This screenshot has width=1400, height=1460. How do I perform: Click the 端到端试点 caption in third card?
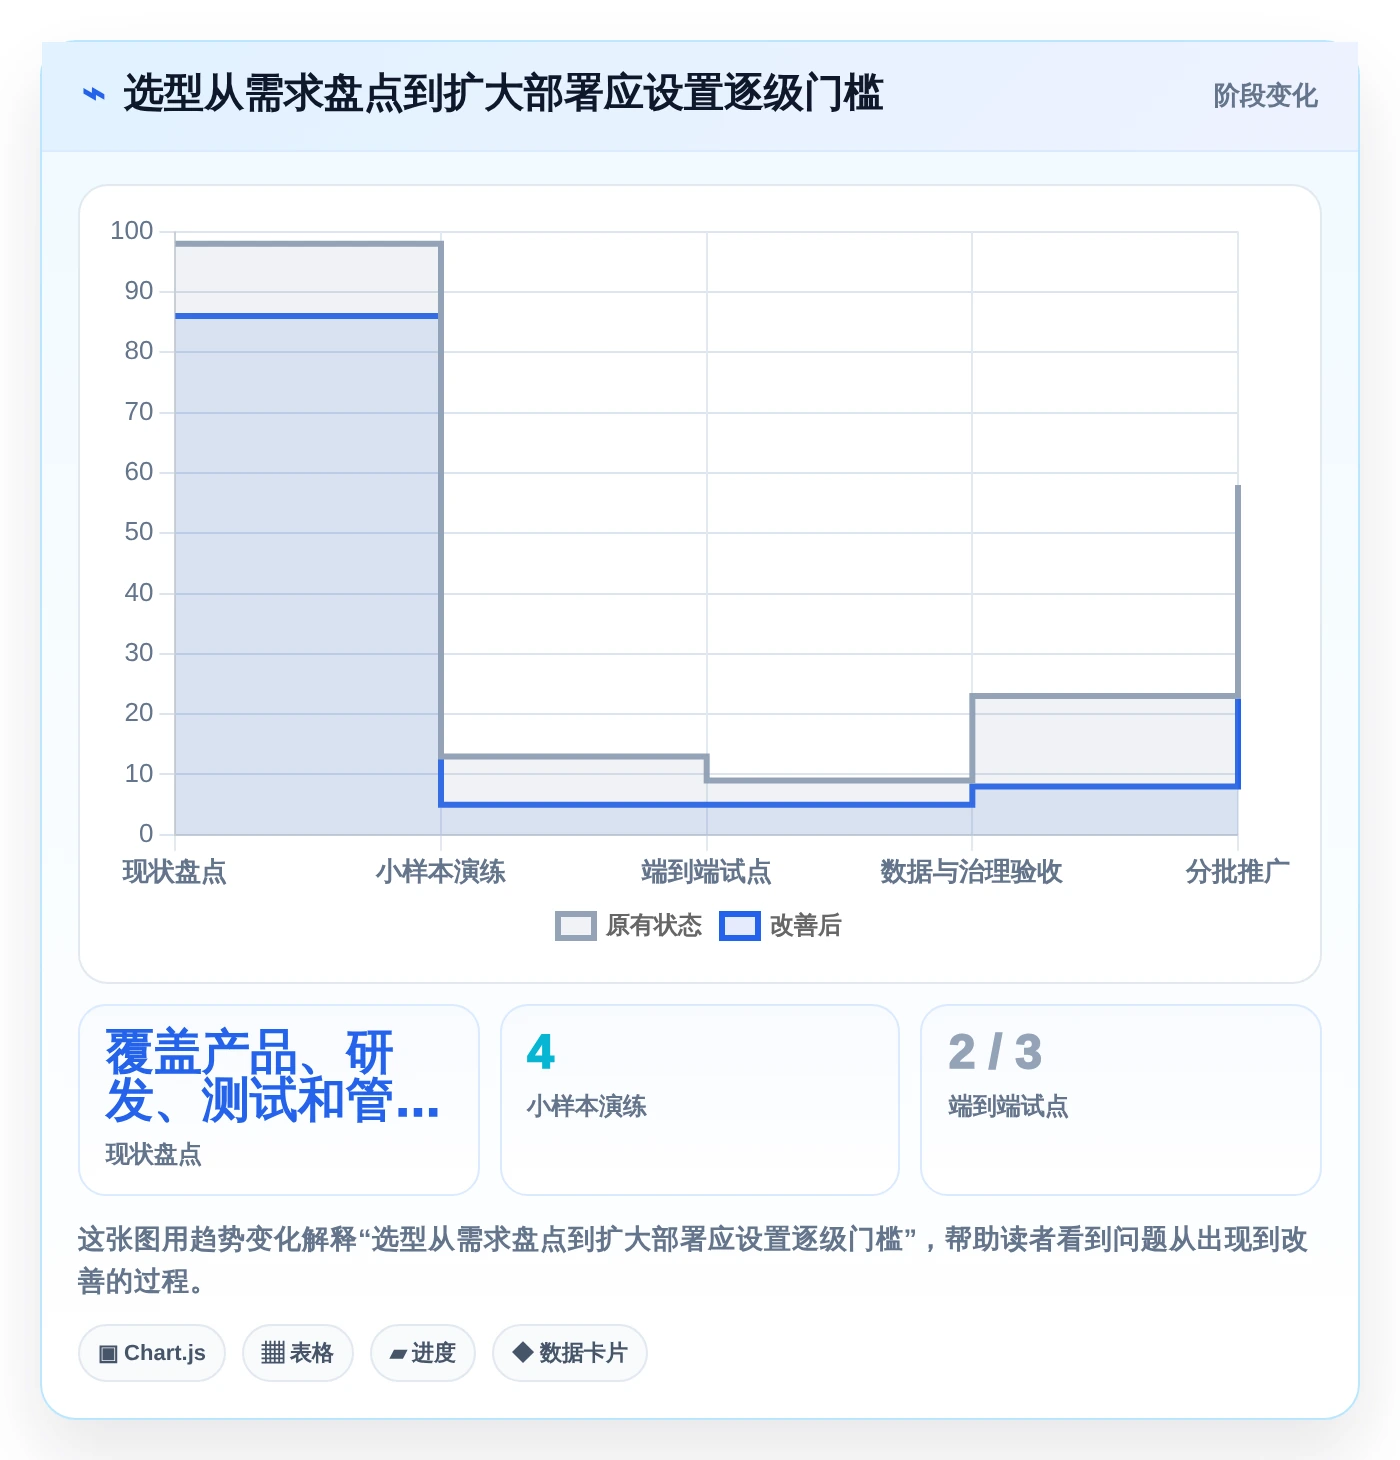(x=1008, y=1107)
